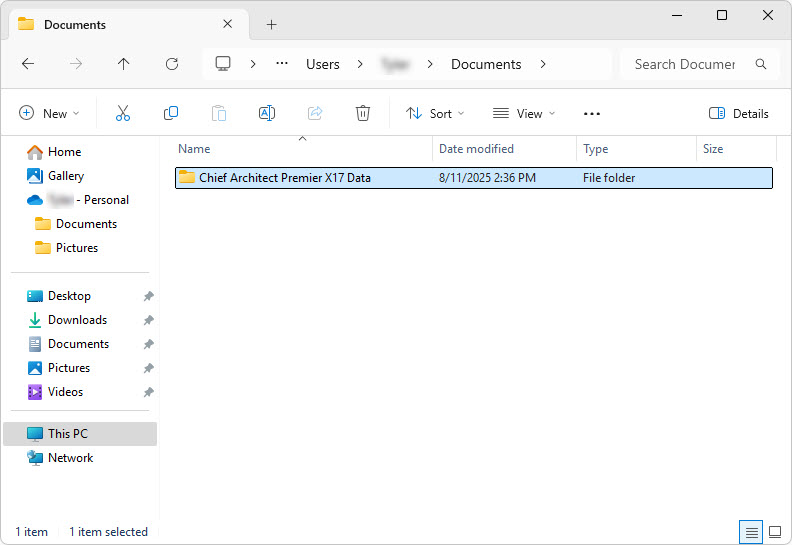Expand the hidden path with the address bar ellipsis
Image resolution: width=792 pixels, height=545 pixels.
point(282,64)
